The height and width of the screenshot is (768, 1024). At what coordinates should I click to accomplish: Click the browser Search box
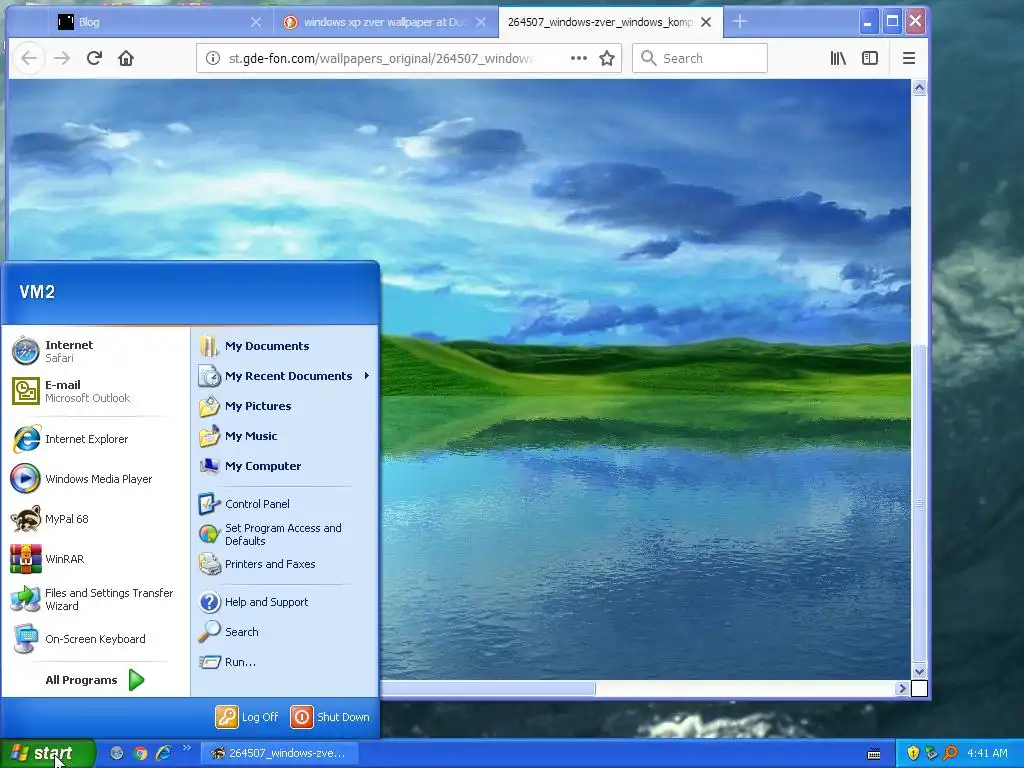[x=699, y=58]
